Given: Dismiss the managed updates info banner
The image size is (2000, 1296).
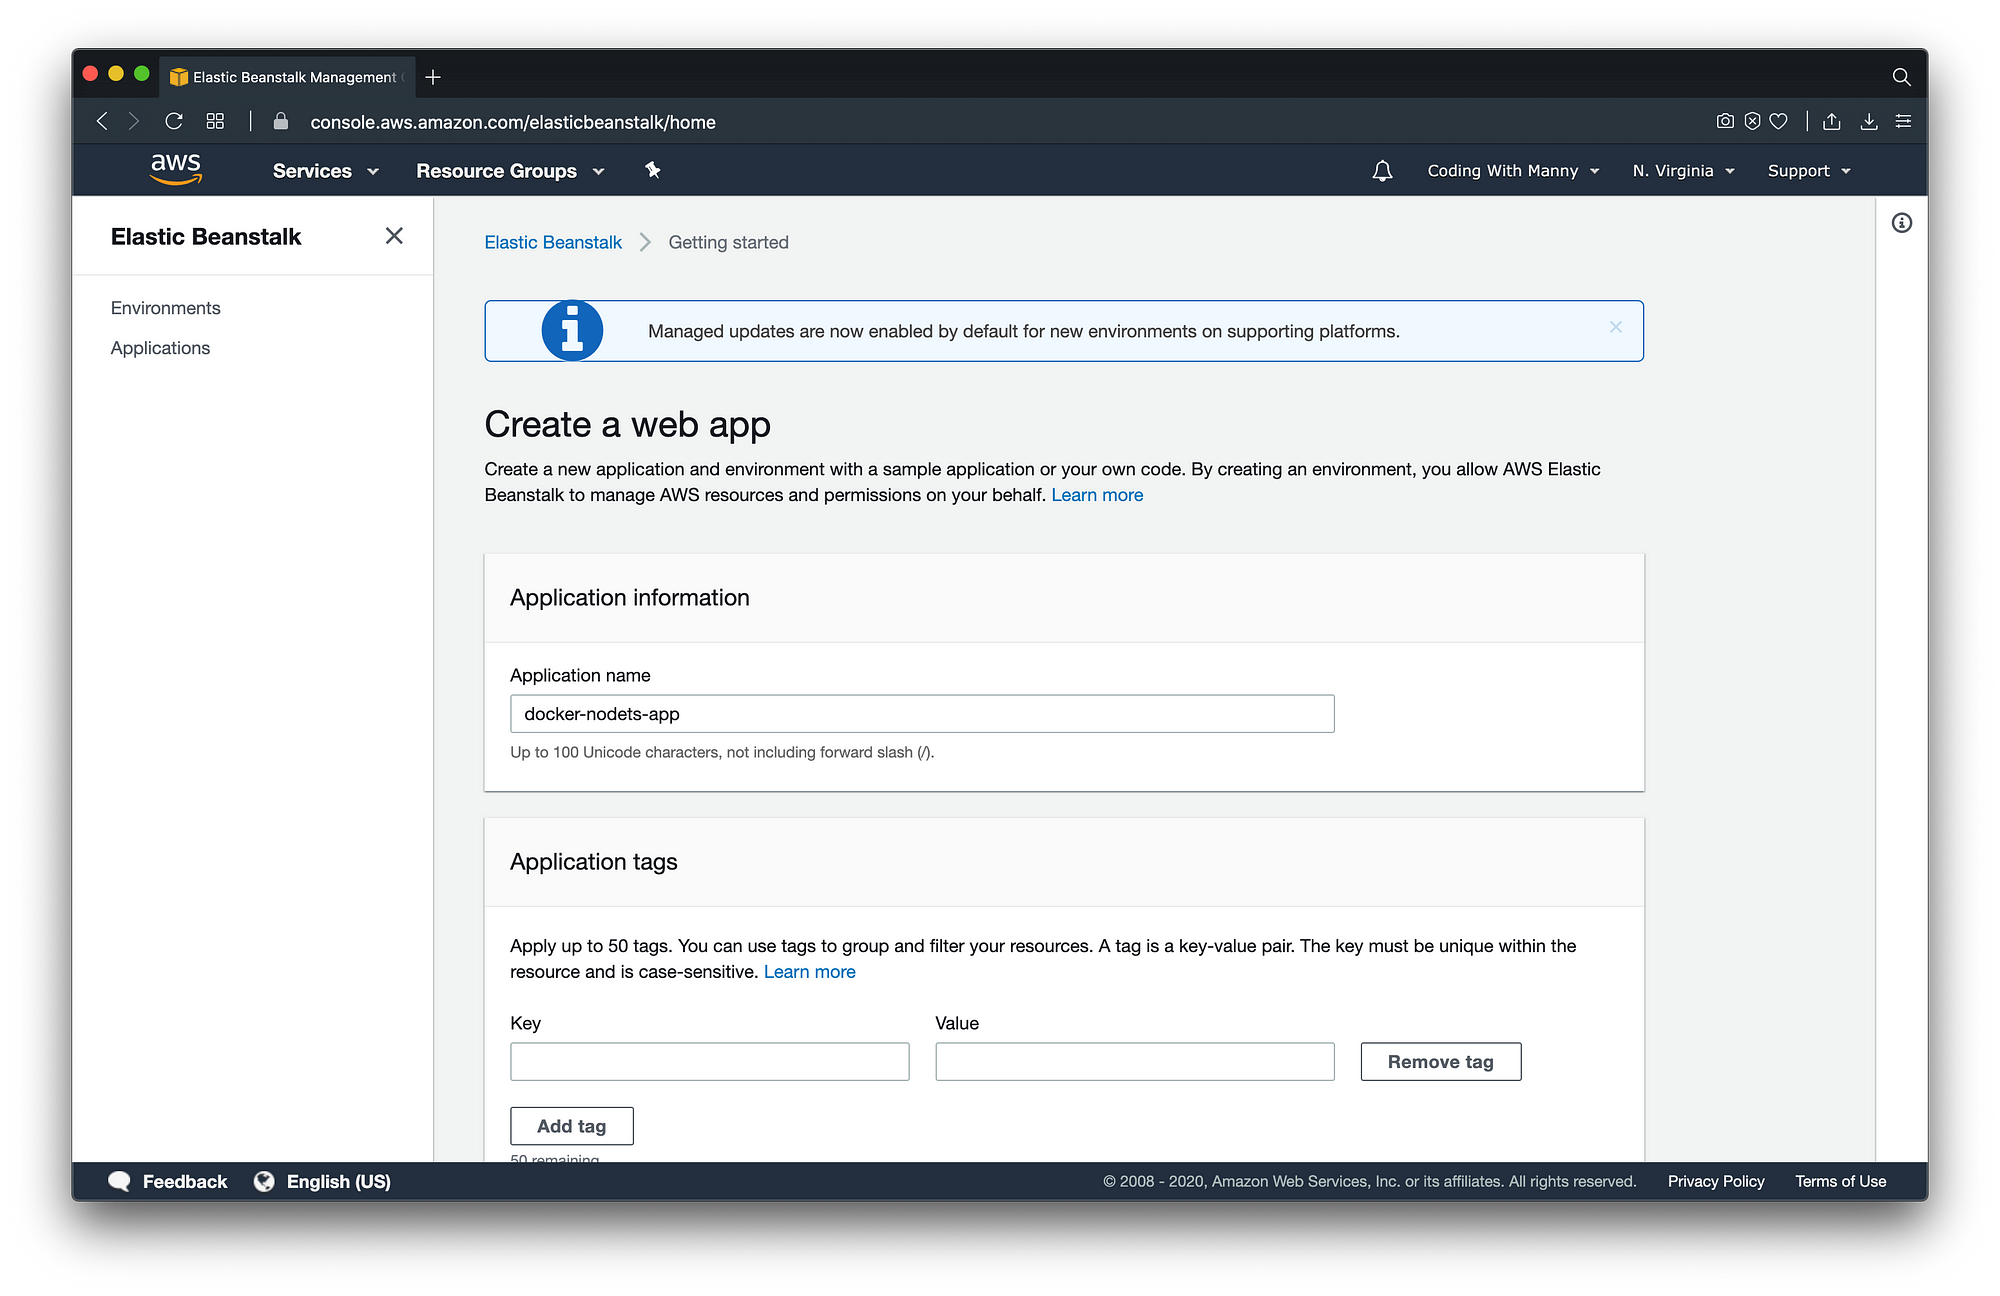Looking at the screenshot, I should [x=1615, y=327].
